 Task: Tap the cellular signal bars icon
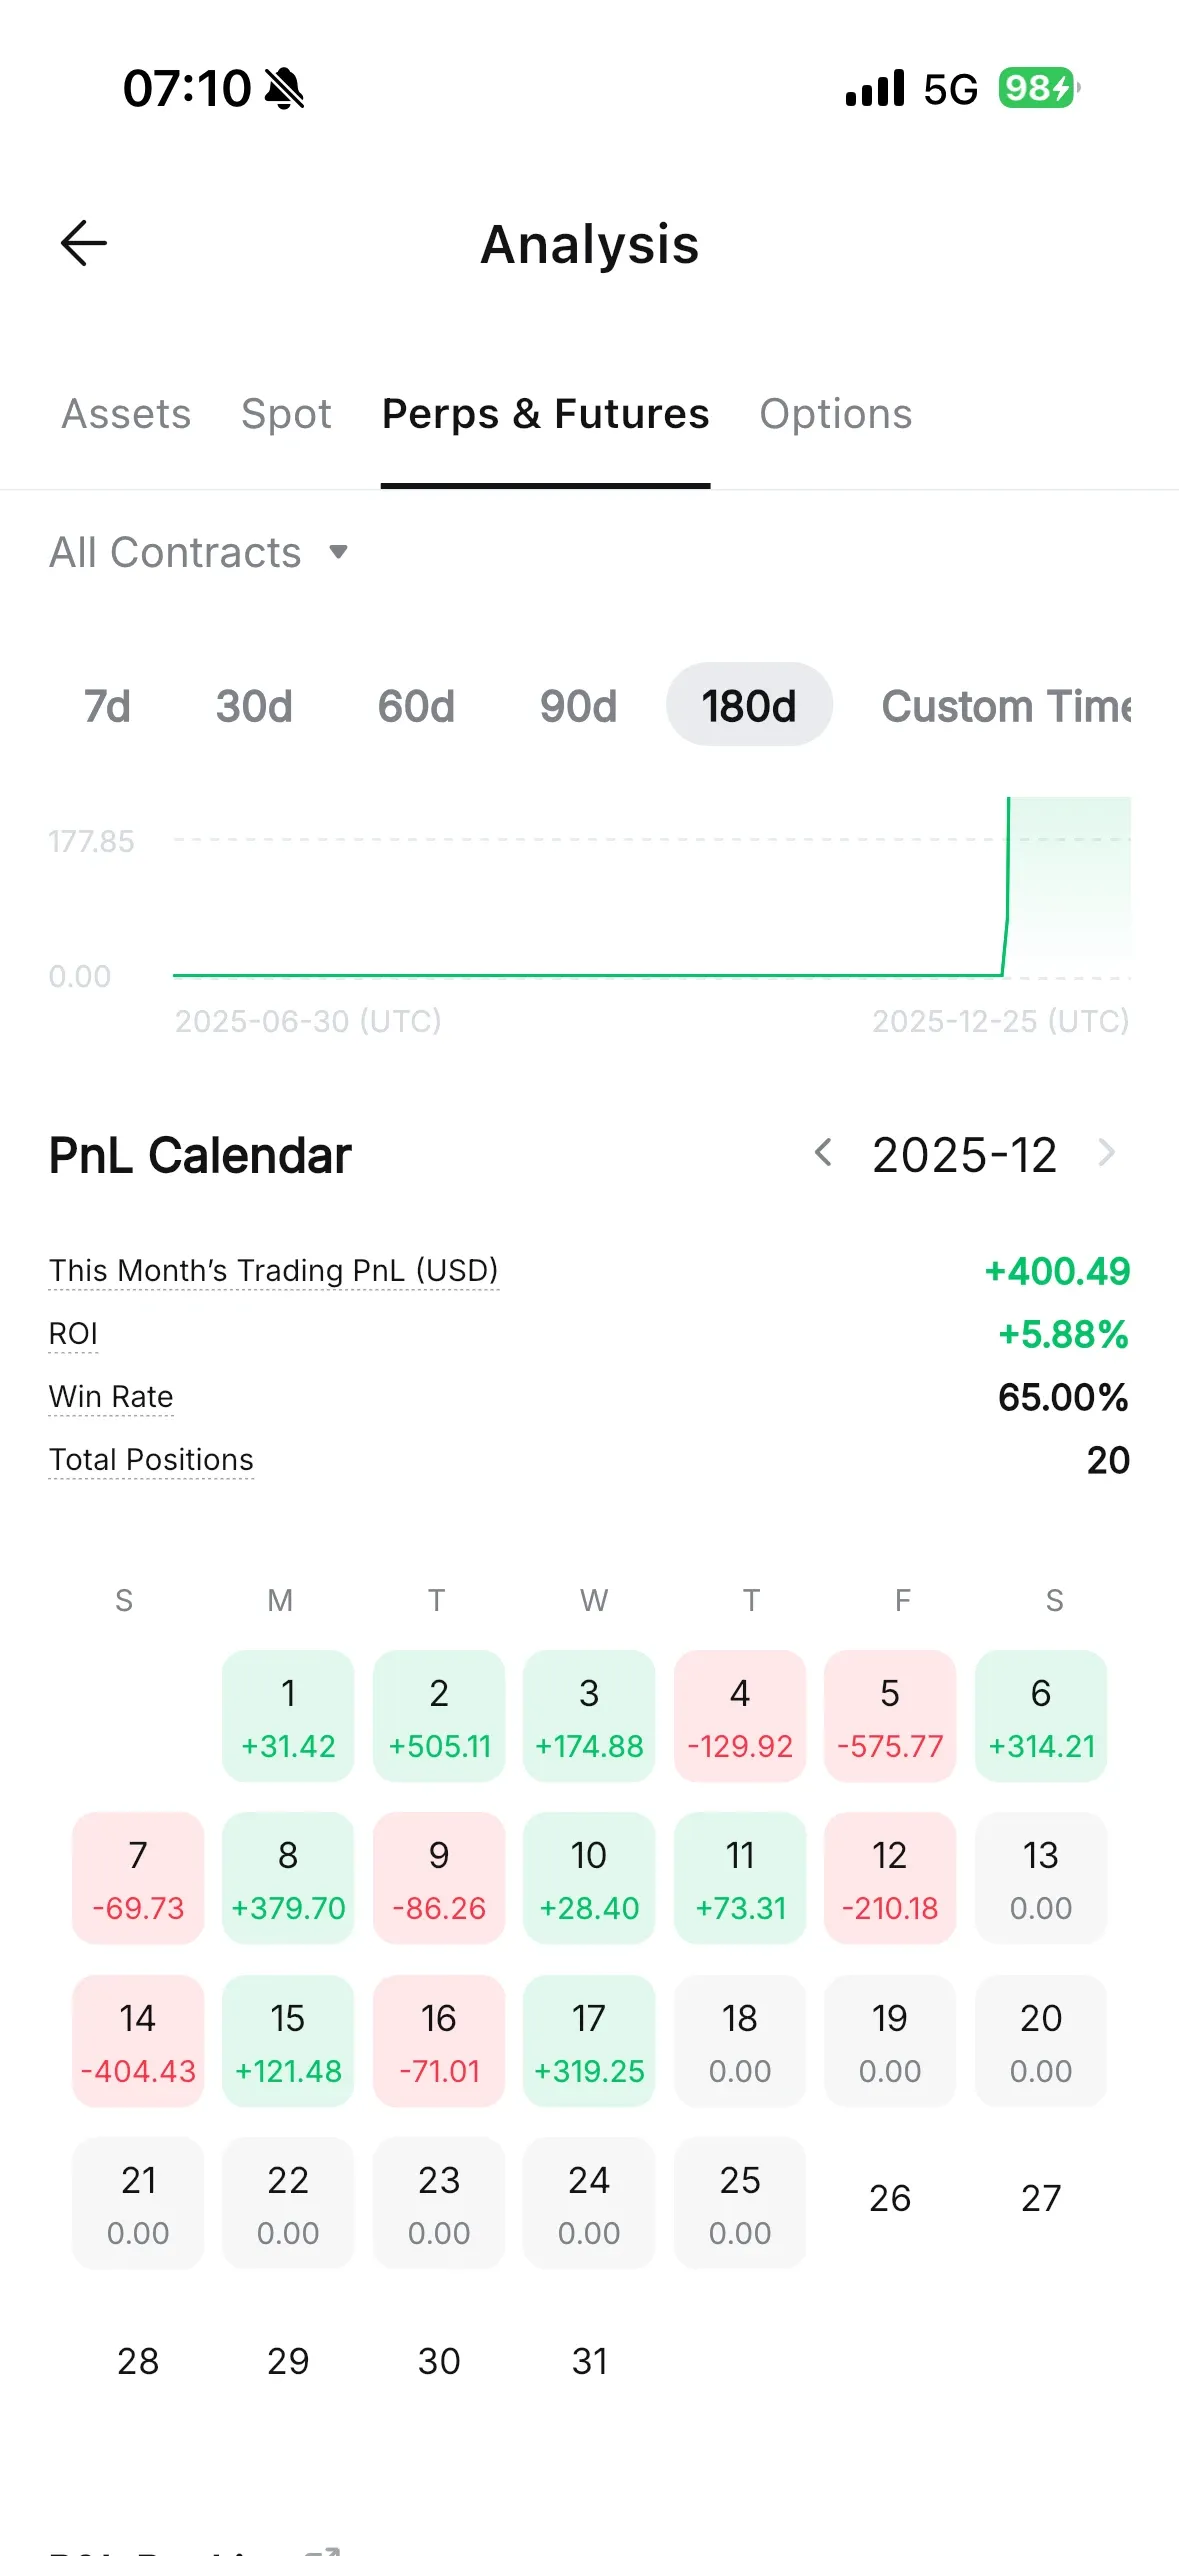(x=875, y=89)
